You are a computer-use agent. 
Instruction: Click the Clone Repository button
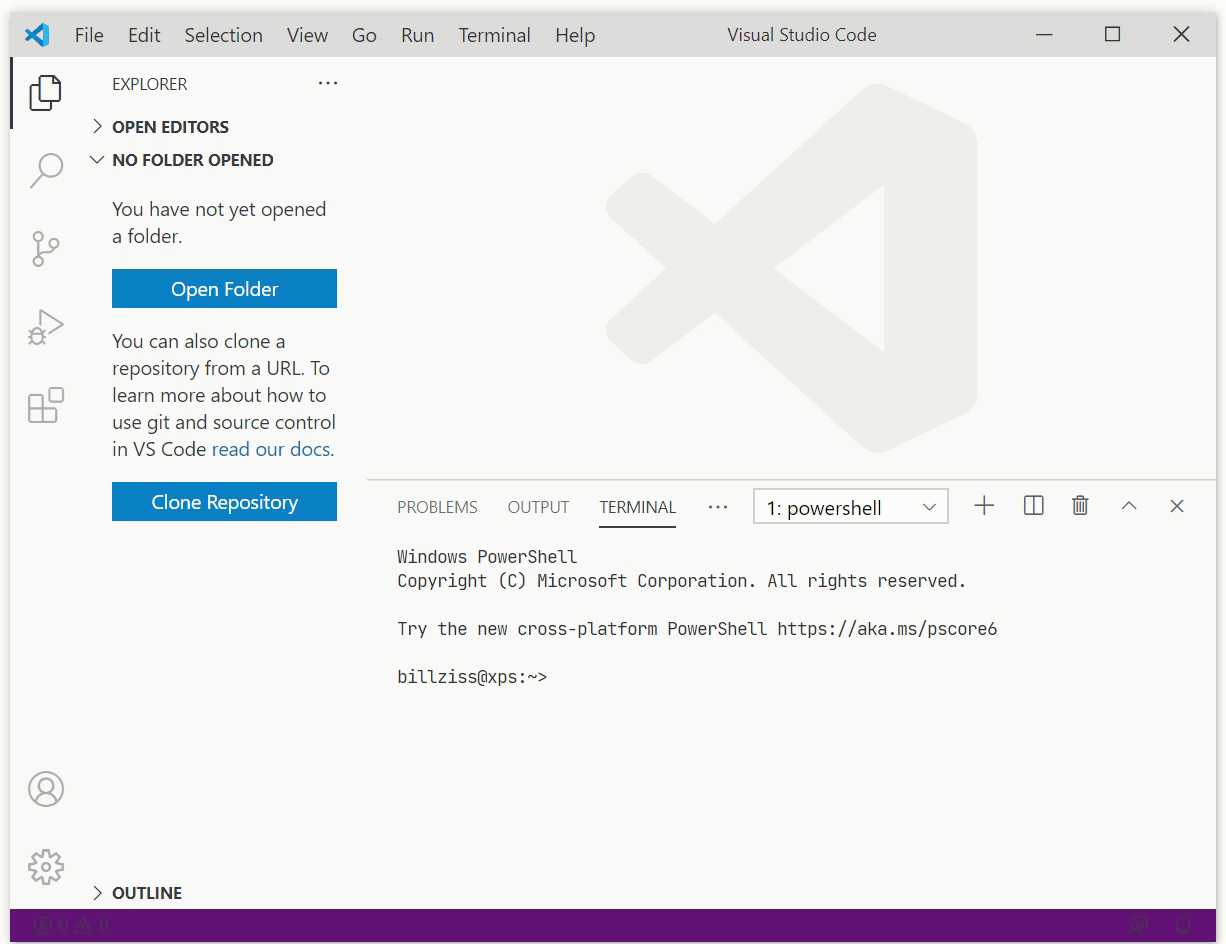point(224,502)
